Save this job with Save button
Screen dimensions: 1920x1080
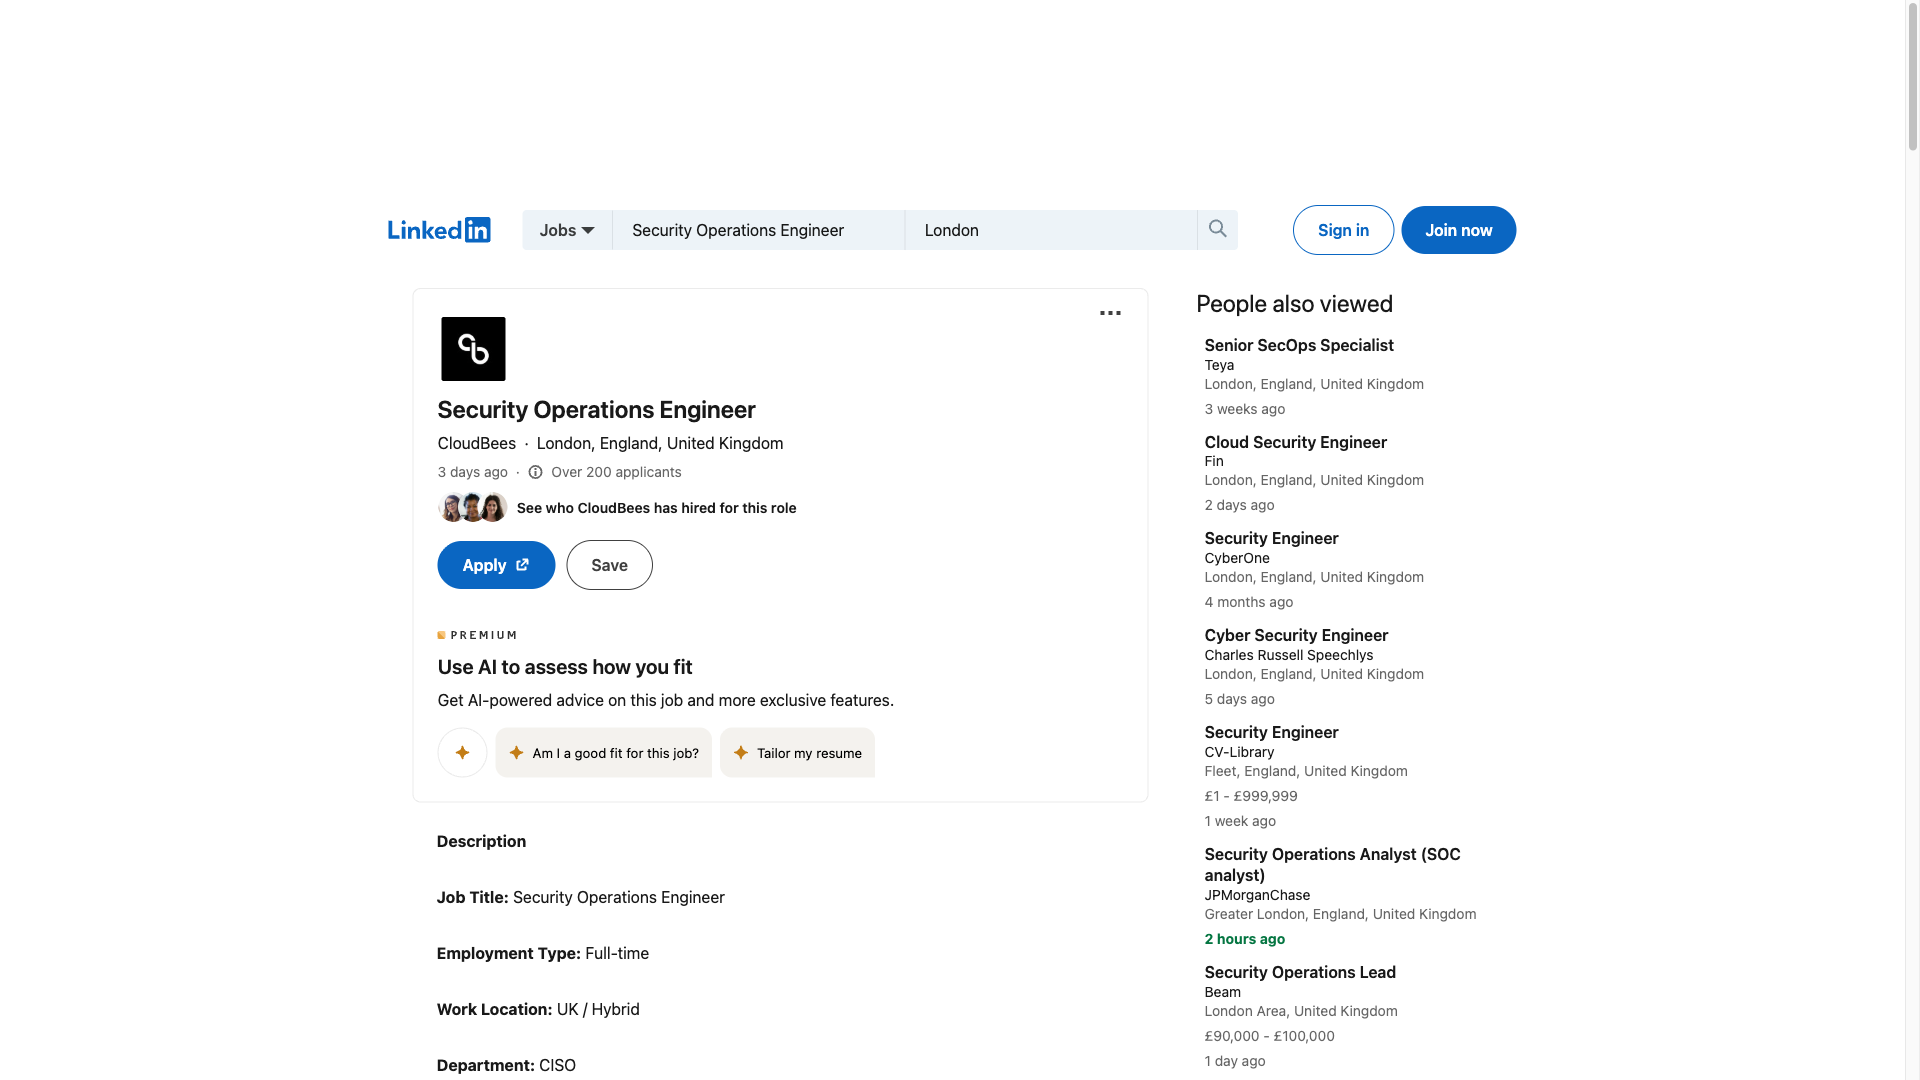[x=609, y=565]
